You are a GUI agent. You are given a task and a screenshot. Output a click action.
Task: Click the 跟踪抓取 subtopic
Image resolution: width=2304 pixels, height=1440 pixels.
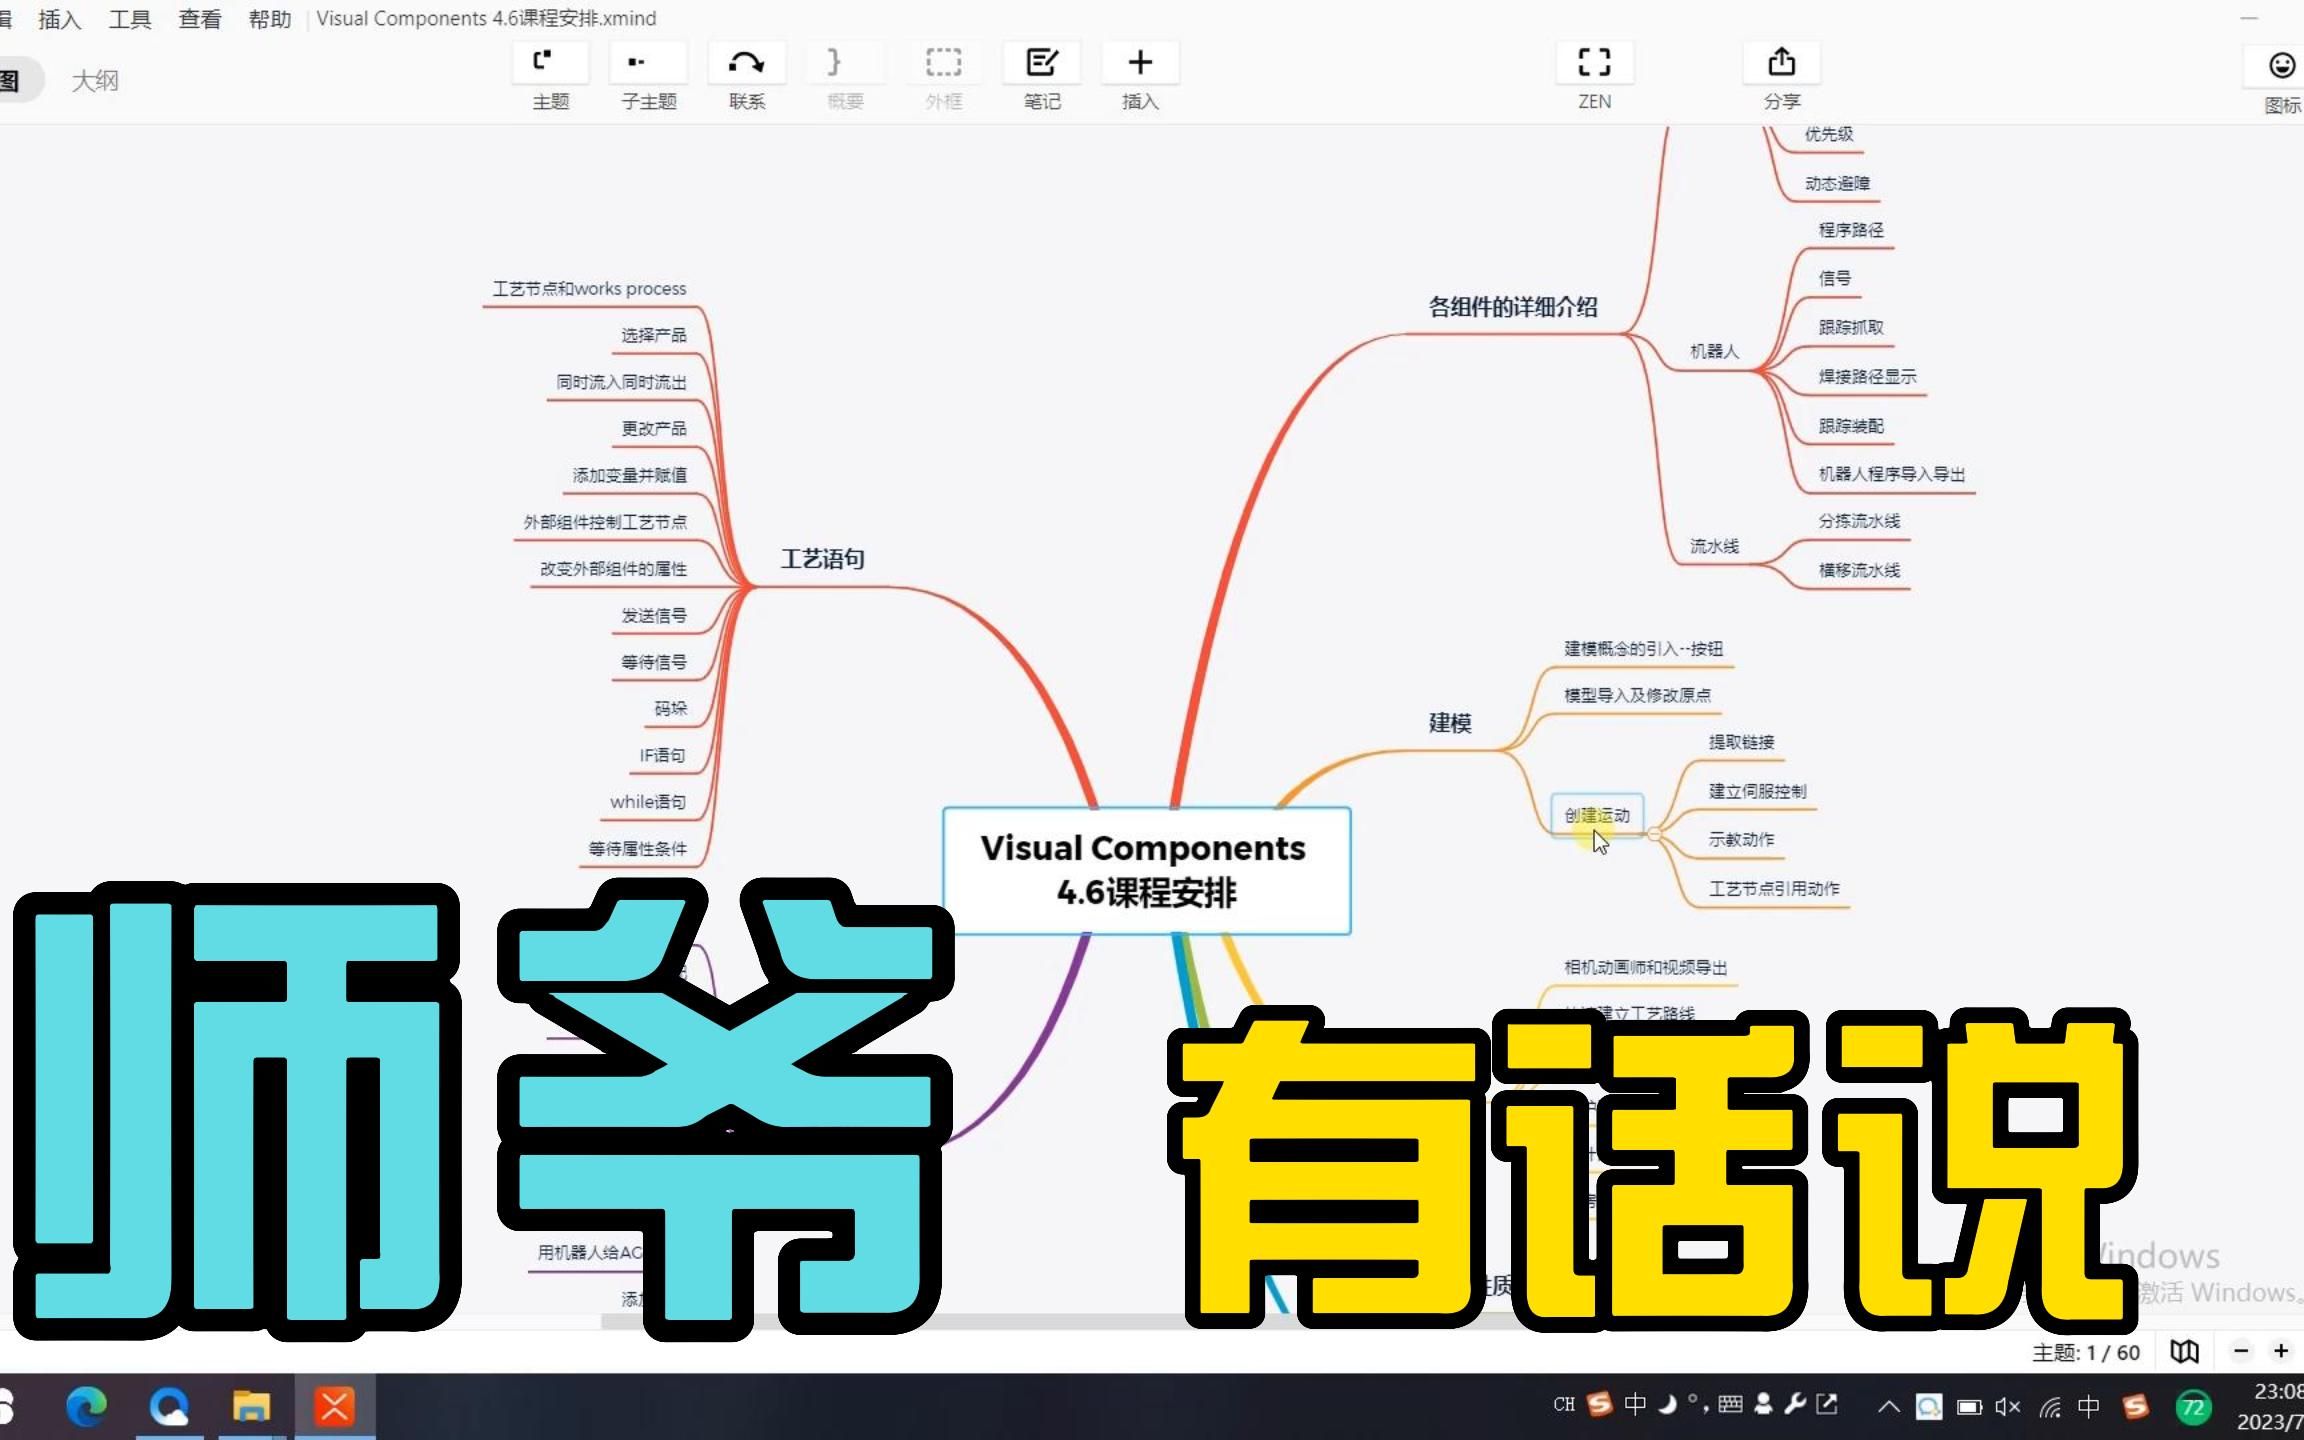(1851, 327)
